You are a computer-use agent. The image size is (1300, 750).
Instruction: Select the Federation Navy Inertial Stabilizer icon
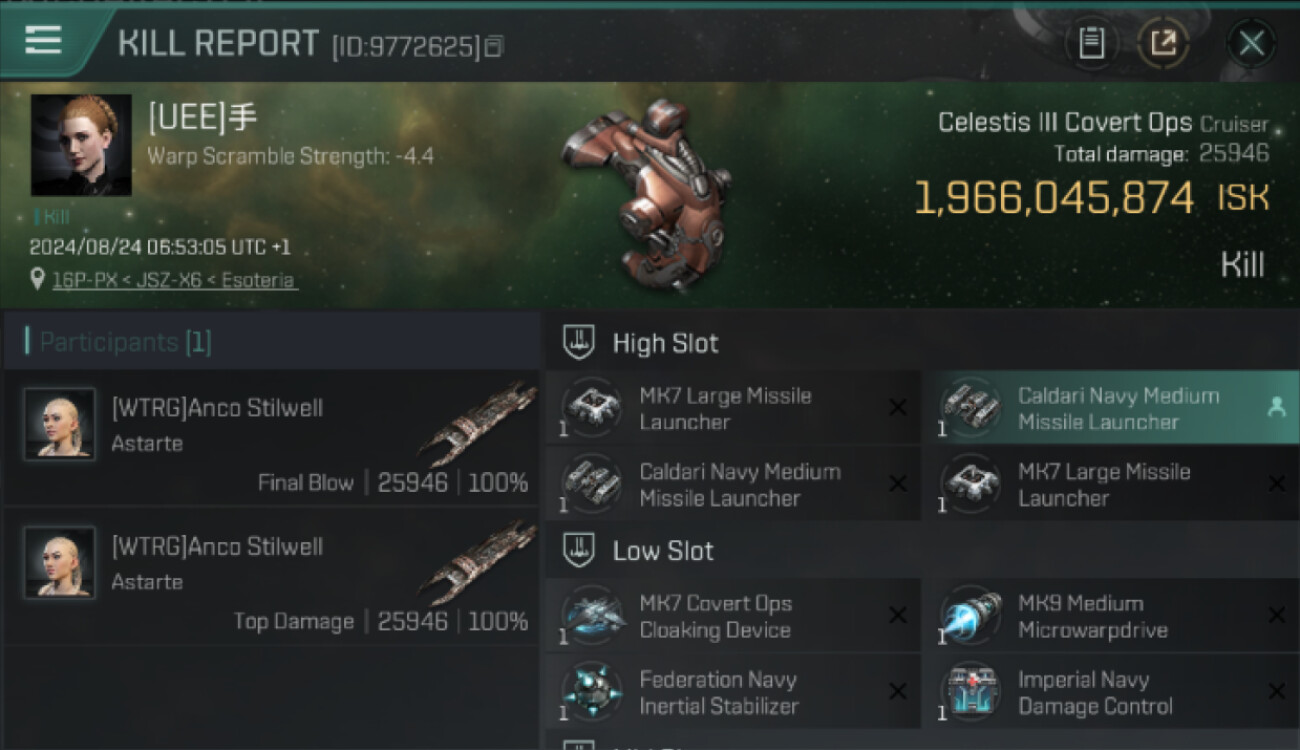coord(593,693)
